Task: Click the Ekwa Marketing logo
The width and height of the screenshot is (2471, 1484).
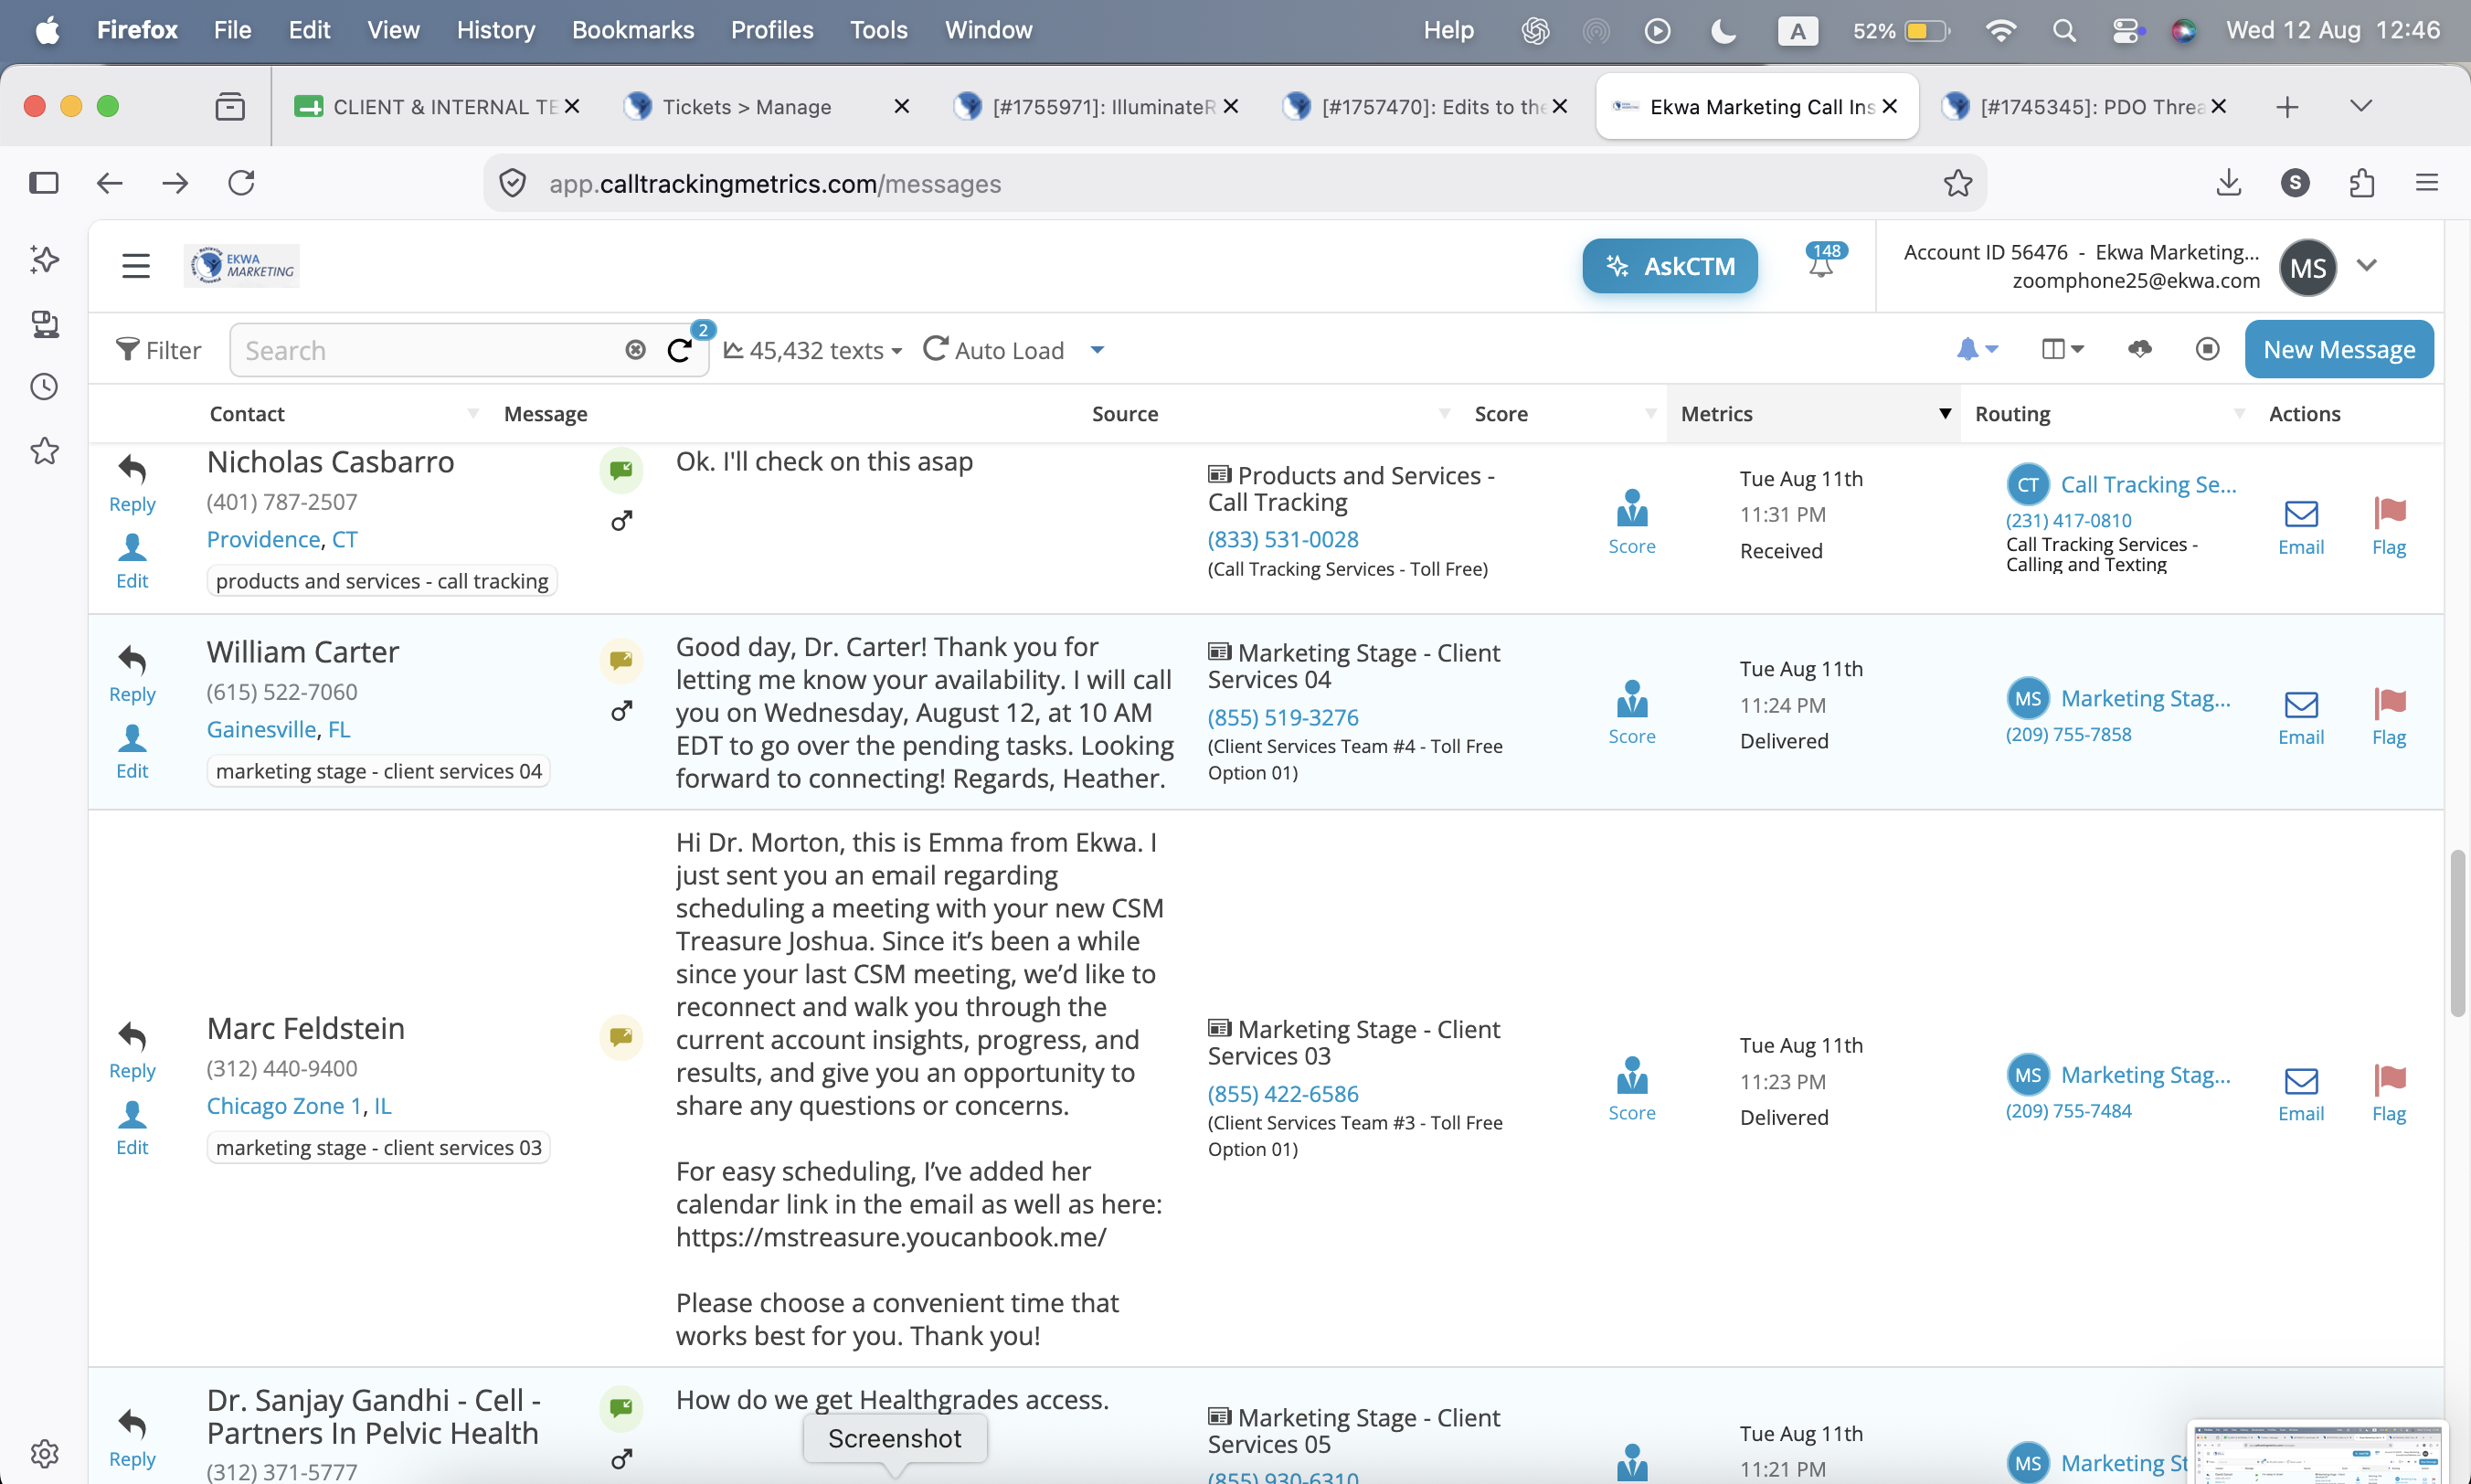Action: [242, 266]
